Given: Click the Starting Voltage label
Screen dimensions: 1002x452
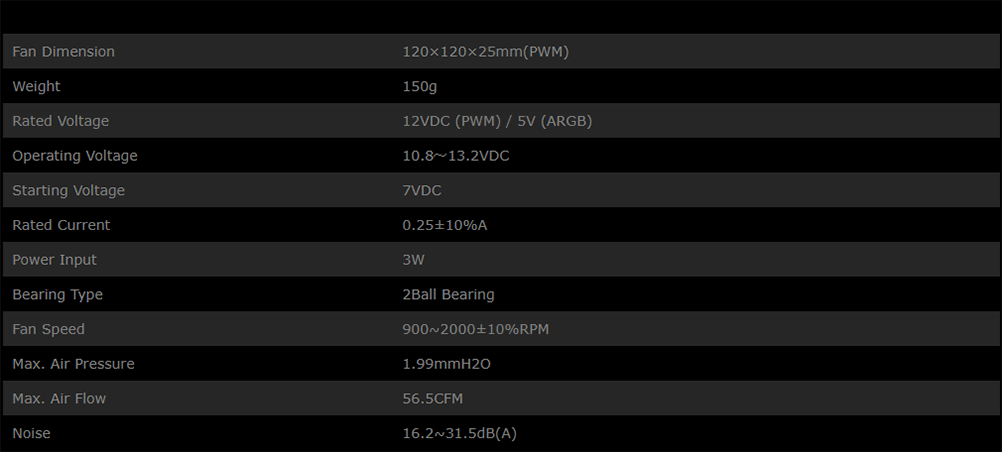Looking at the screenshot, I should 69,191.
